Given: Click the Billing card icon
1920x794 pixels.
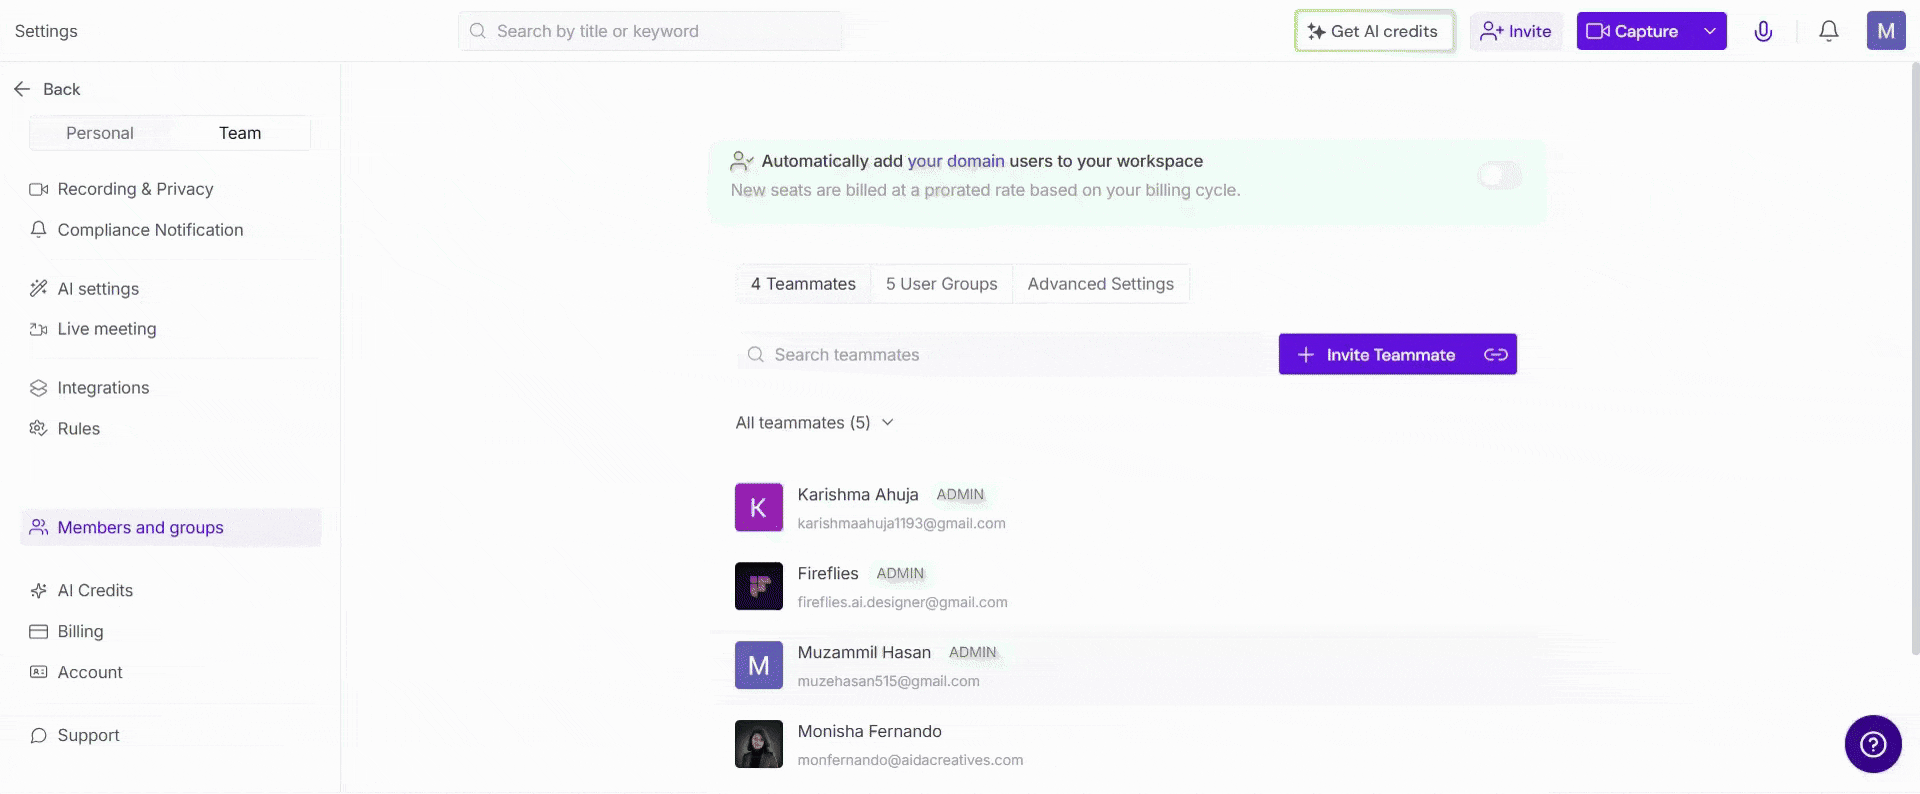Looking at the screenshot, I should click(39, 632).
